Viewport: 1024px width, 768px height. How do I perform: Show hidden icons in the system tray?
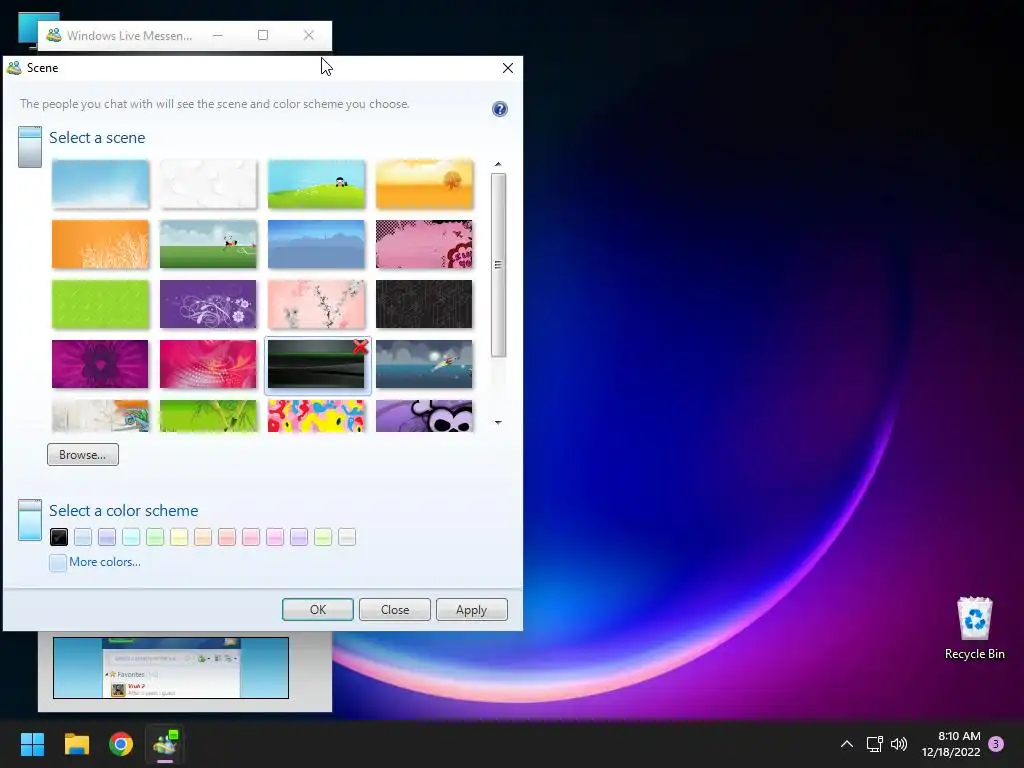click(x=846, y=744)
